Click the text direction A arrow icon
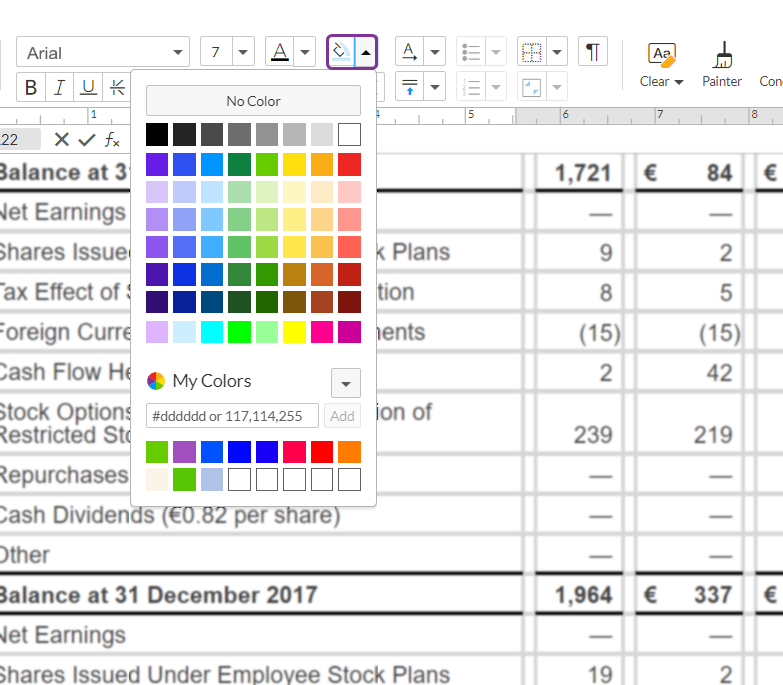 coord(409,51)
